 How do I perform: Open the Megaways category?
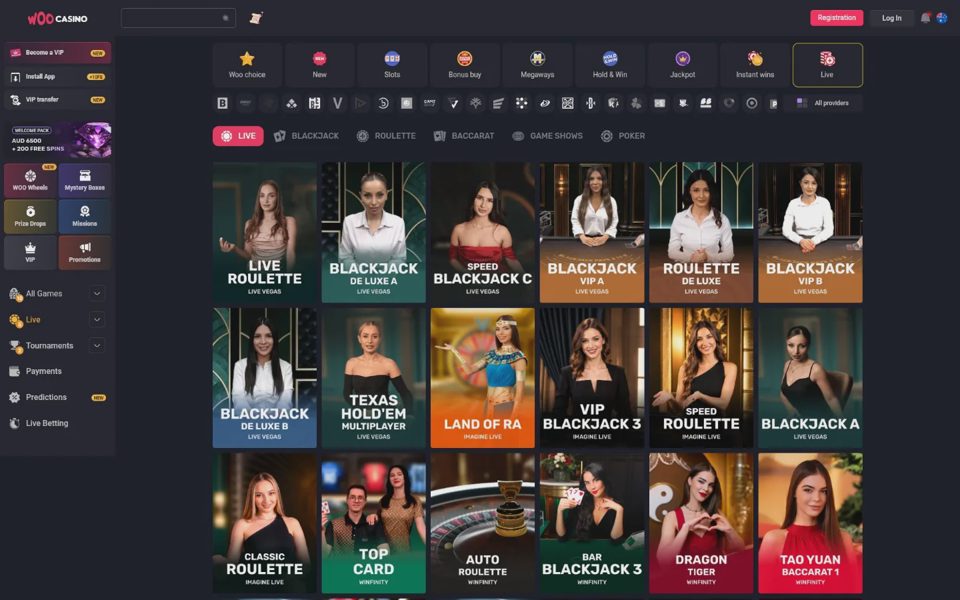pyautogui.click(x=538, y=65)
